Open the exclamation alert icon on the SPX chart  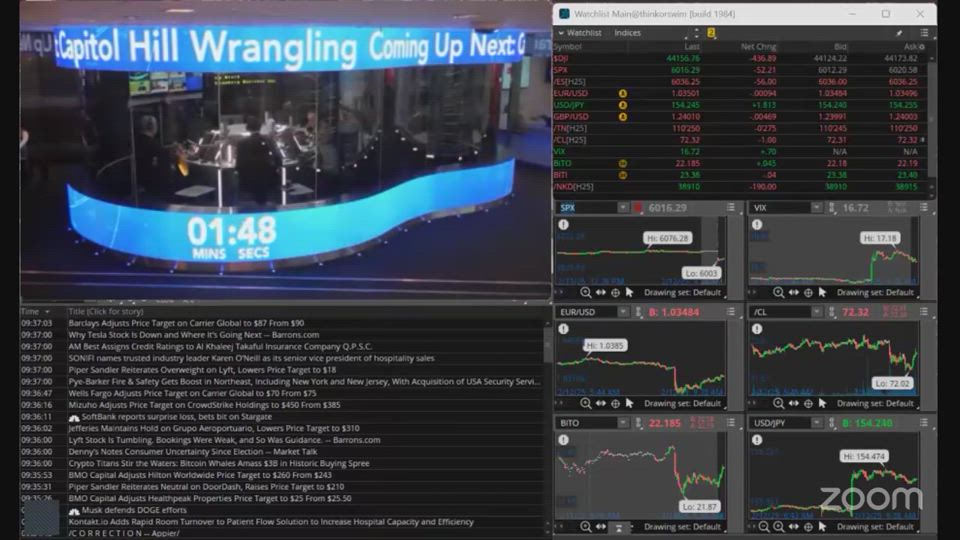pyautogui.click(x=564, y=225)
